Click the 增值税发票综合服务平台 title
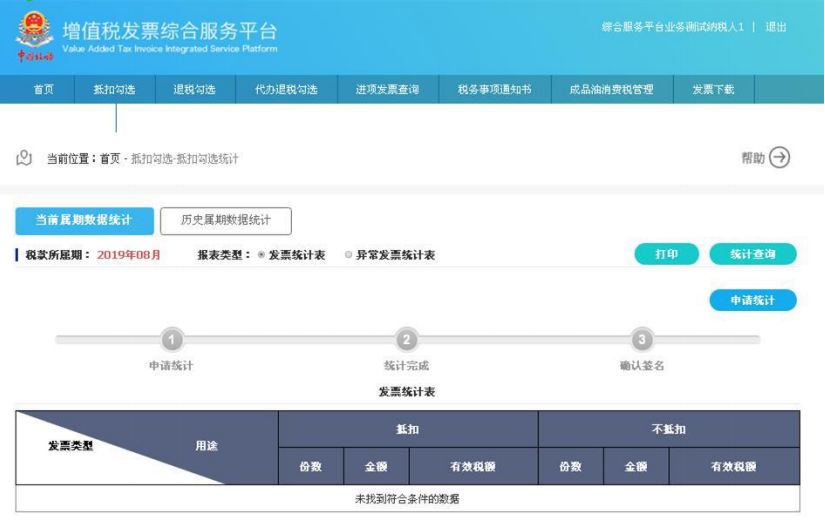This screenshot has width=825, height=524. [x=169, y=31]
